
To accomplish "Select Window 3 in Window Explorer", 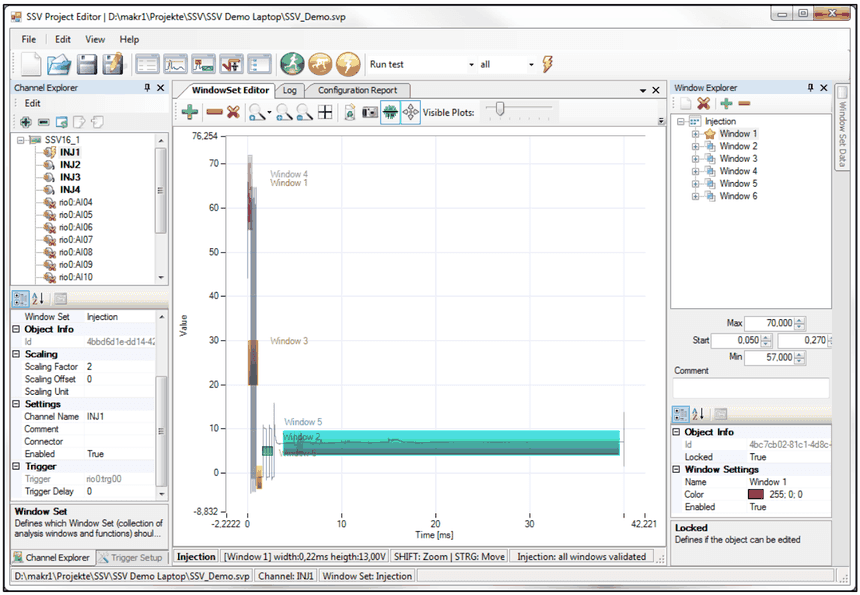I will coord(738,158).
